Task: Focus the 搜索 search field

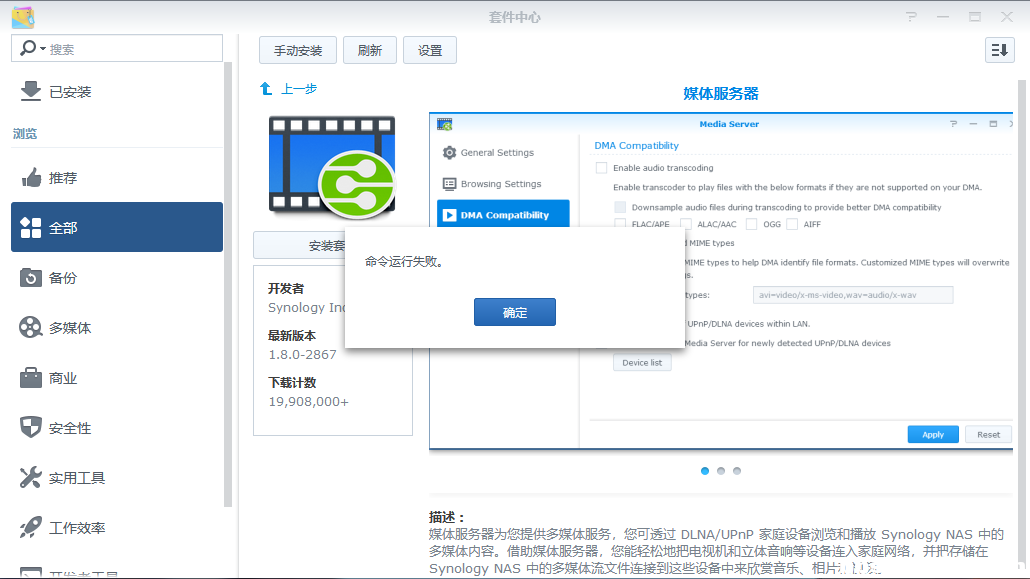Action: pyautogui.click(x=117, y=49)
